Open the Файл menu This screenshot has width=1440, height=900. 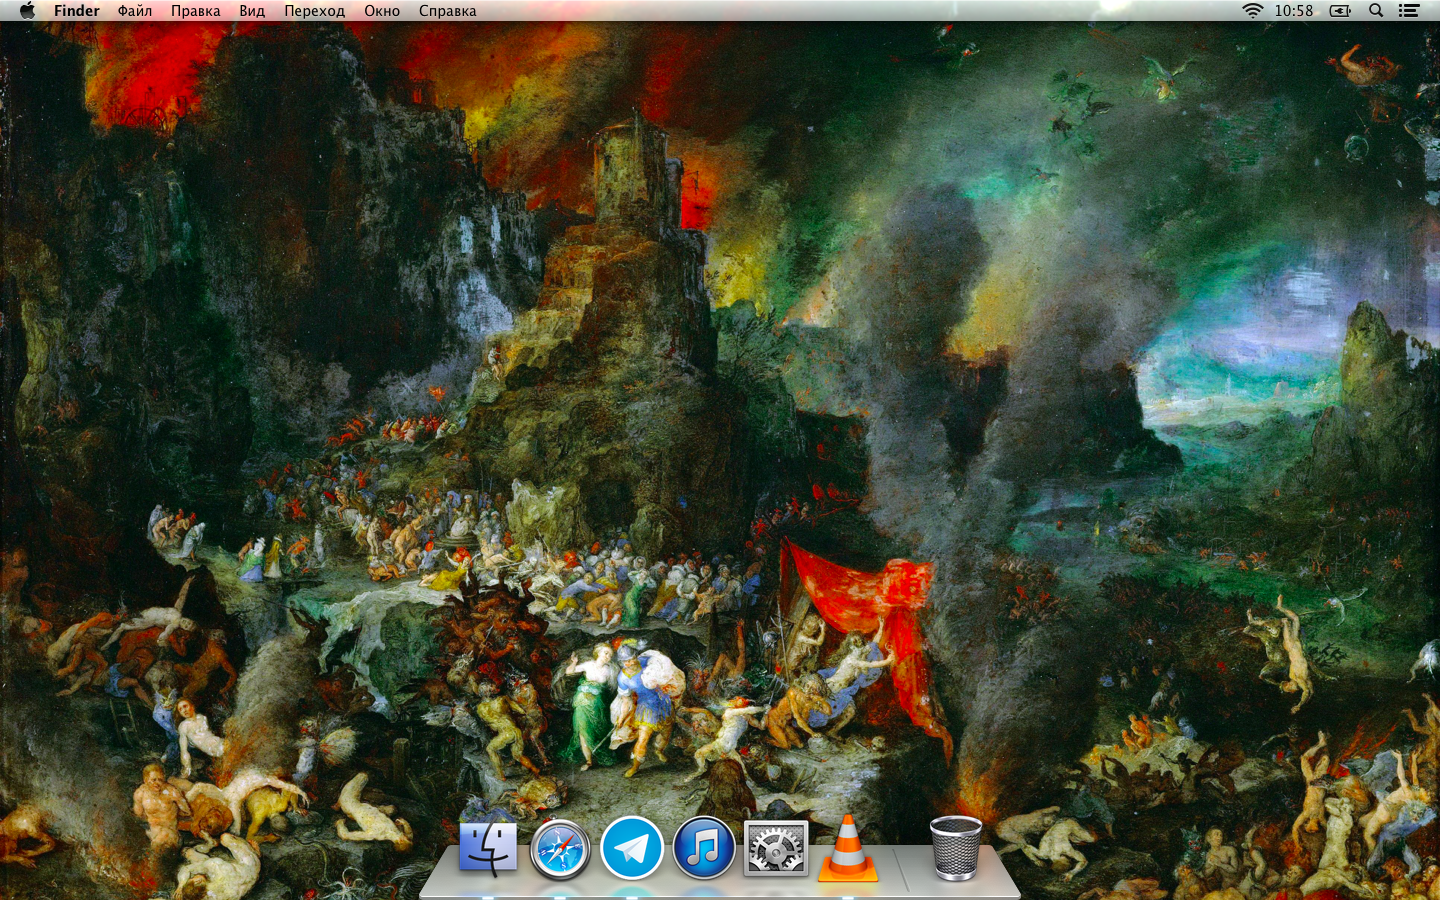coord(135,11)
